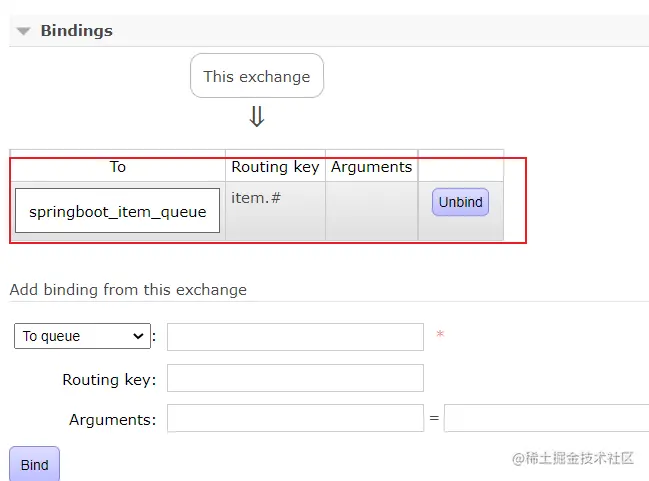Viewport: 649px width, 481px height.
Task: Click the This exchange box
Action: [x=257, y=76]
